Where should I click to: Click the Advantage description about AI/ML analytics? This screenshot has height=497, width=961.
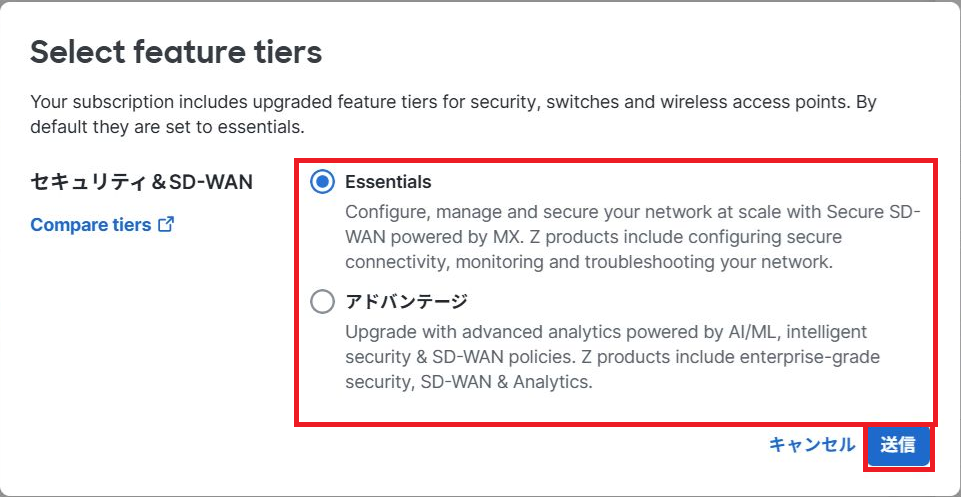pyautogui.click(x=613, y=357)
